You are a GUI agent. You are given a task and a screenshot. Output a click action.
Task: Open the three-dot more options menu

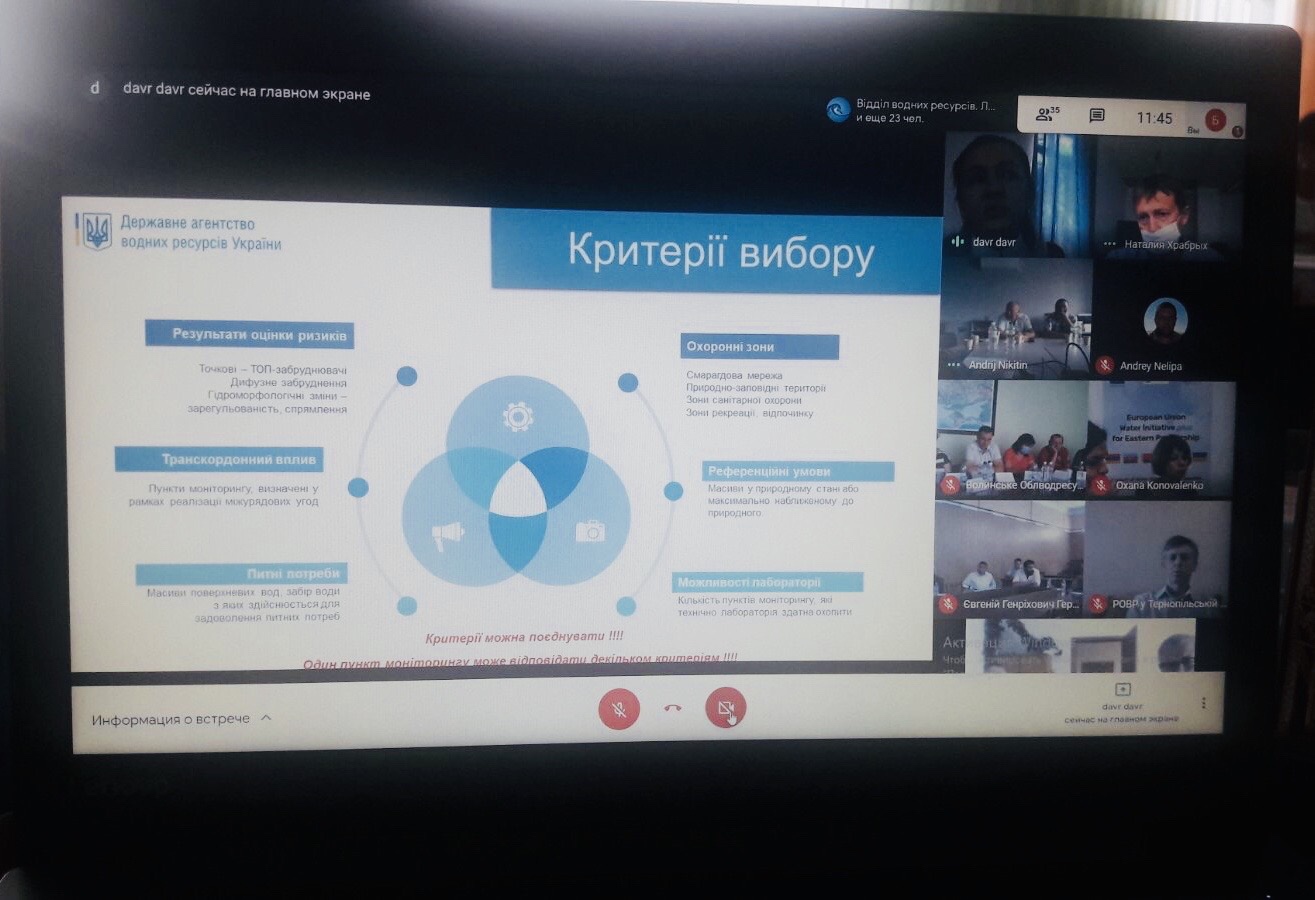(x=1203, y=704)
